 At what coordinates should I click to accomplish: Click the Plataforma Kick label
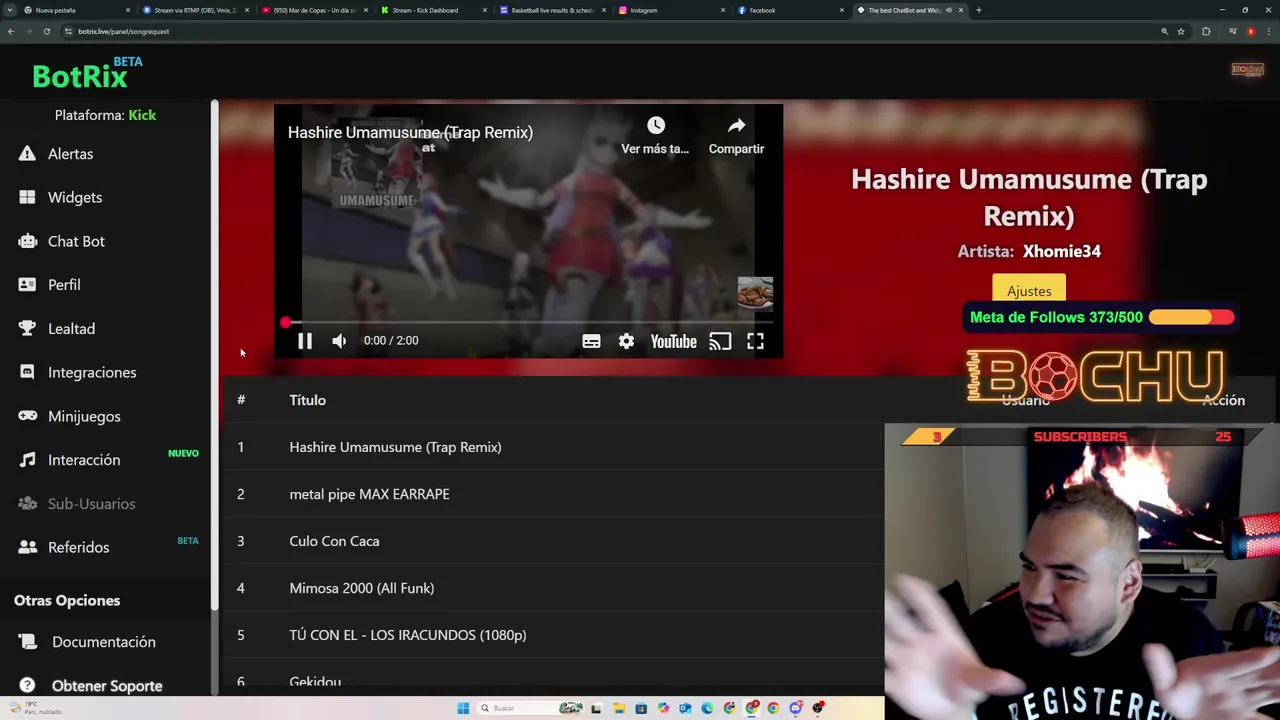pos(105,115)
